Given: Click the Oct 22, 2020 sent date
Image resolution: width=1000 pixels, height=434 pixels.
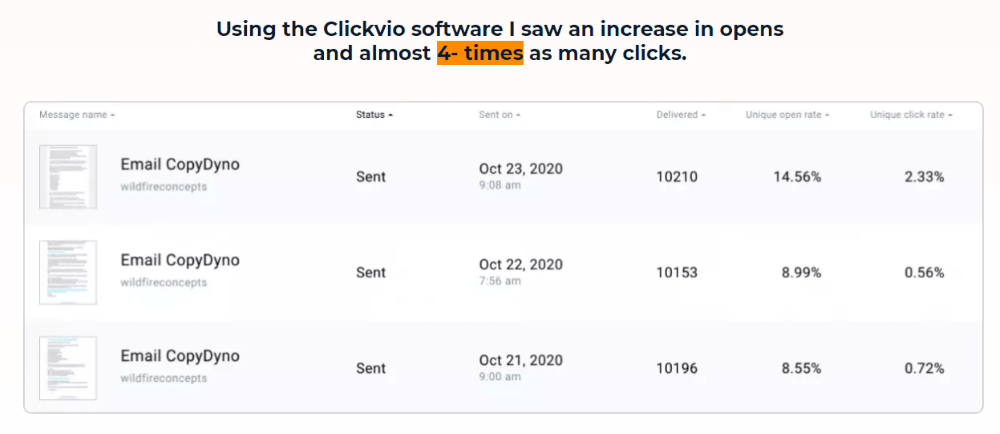Looking at the screenshot, I should tap(521, 264).
